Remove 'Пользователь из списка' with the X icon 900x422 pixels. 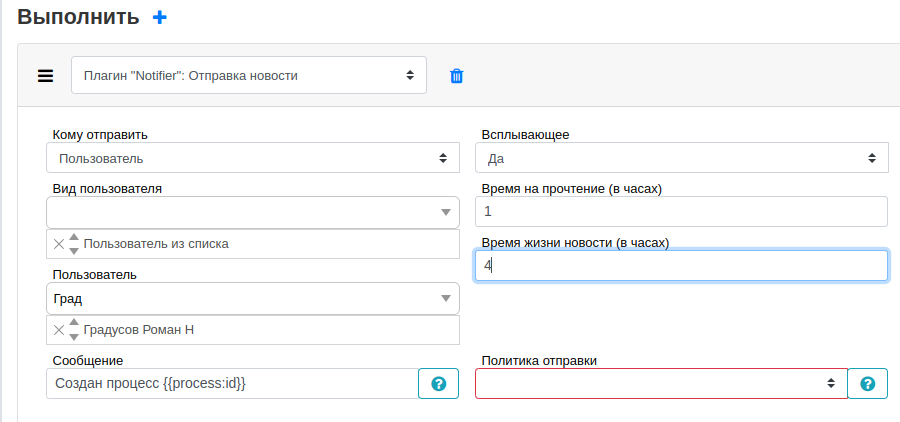[x=59, y=244]
